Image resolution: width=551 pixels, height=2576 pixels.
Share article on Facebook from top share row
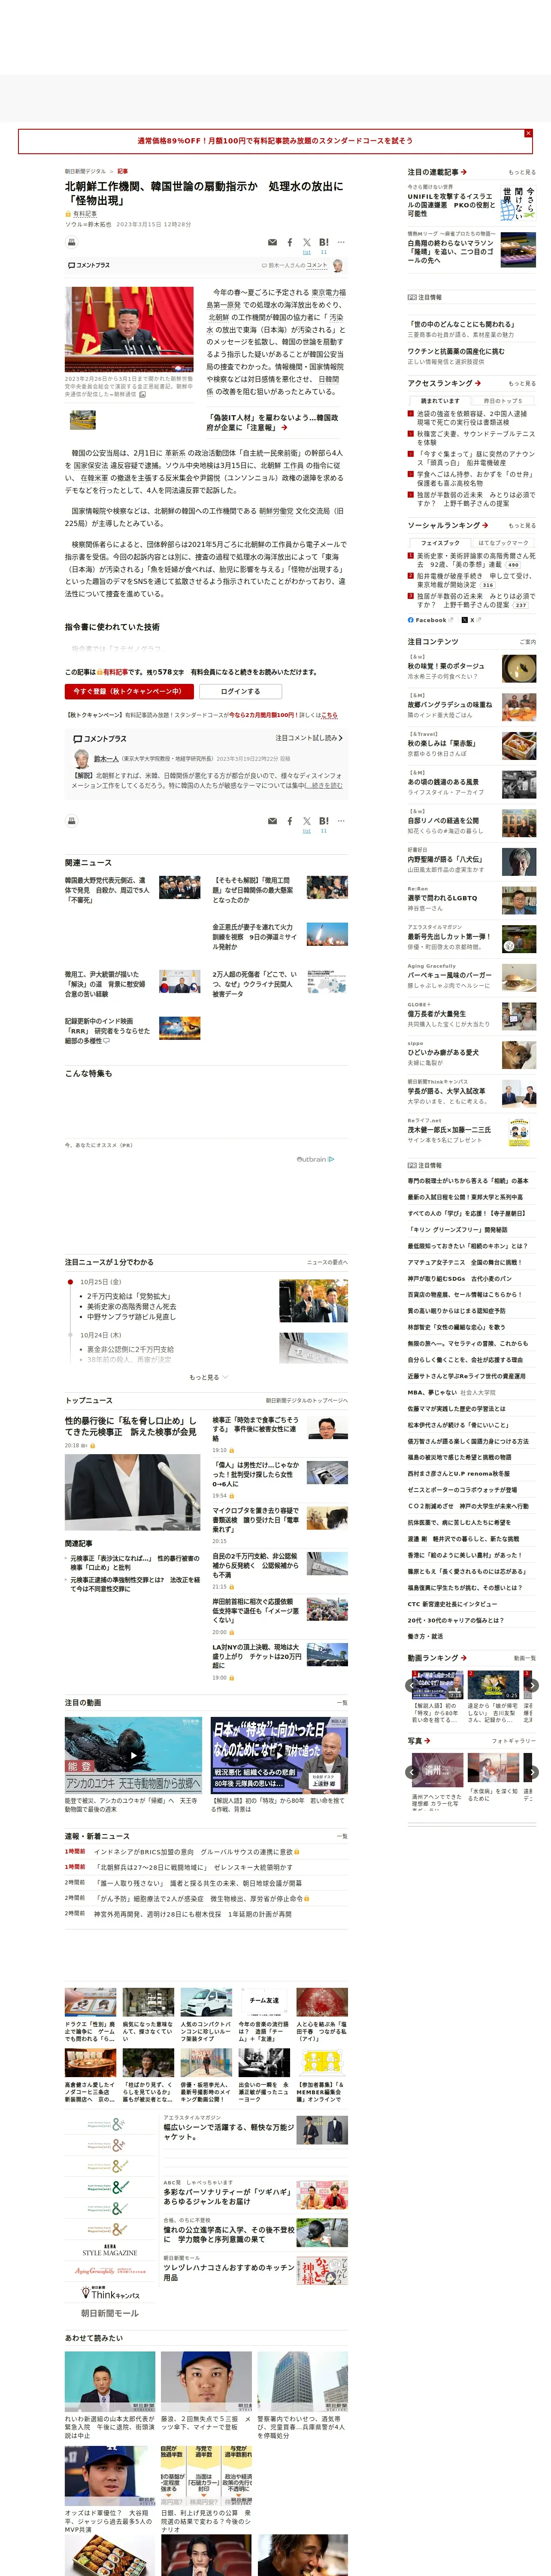click(x=290, y=242)
